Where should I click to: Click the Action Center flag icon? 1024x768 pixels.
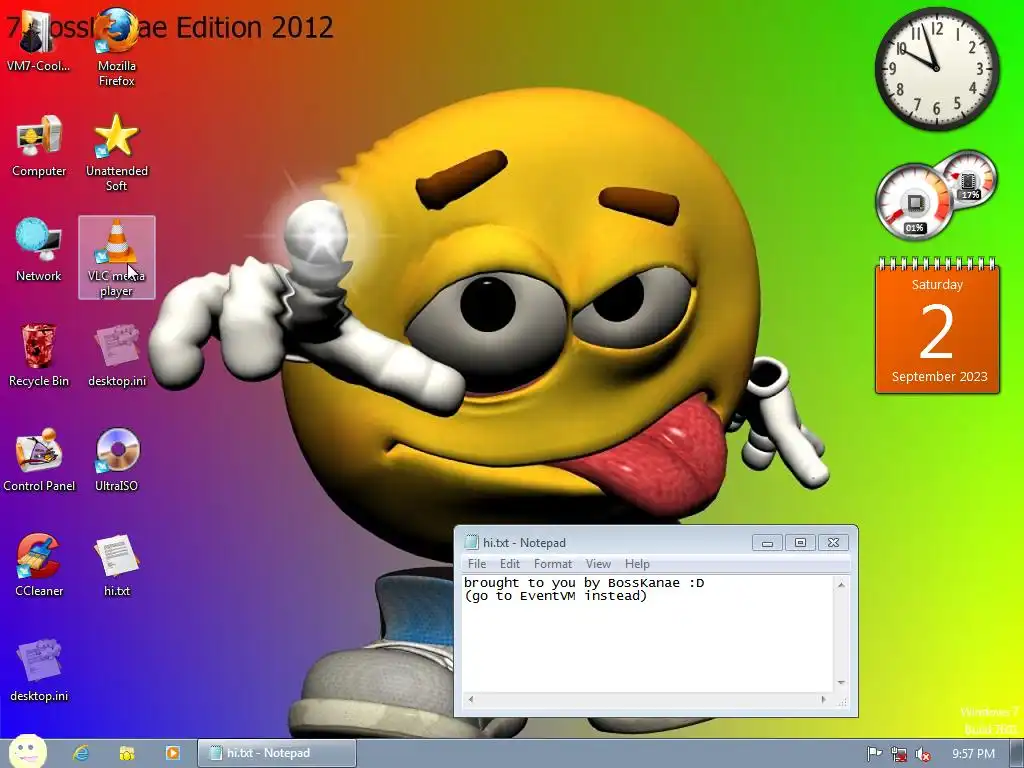(874, 754)
